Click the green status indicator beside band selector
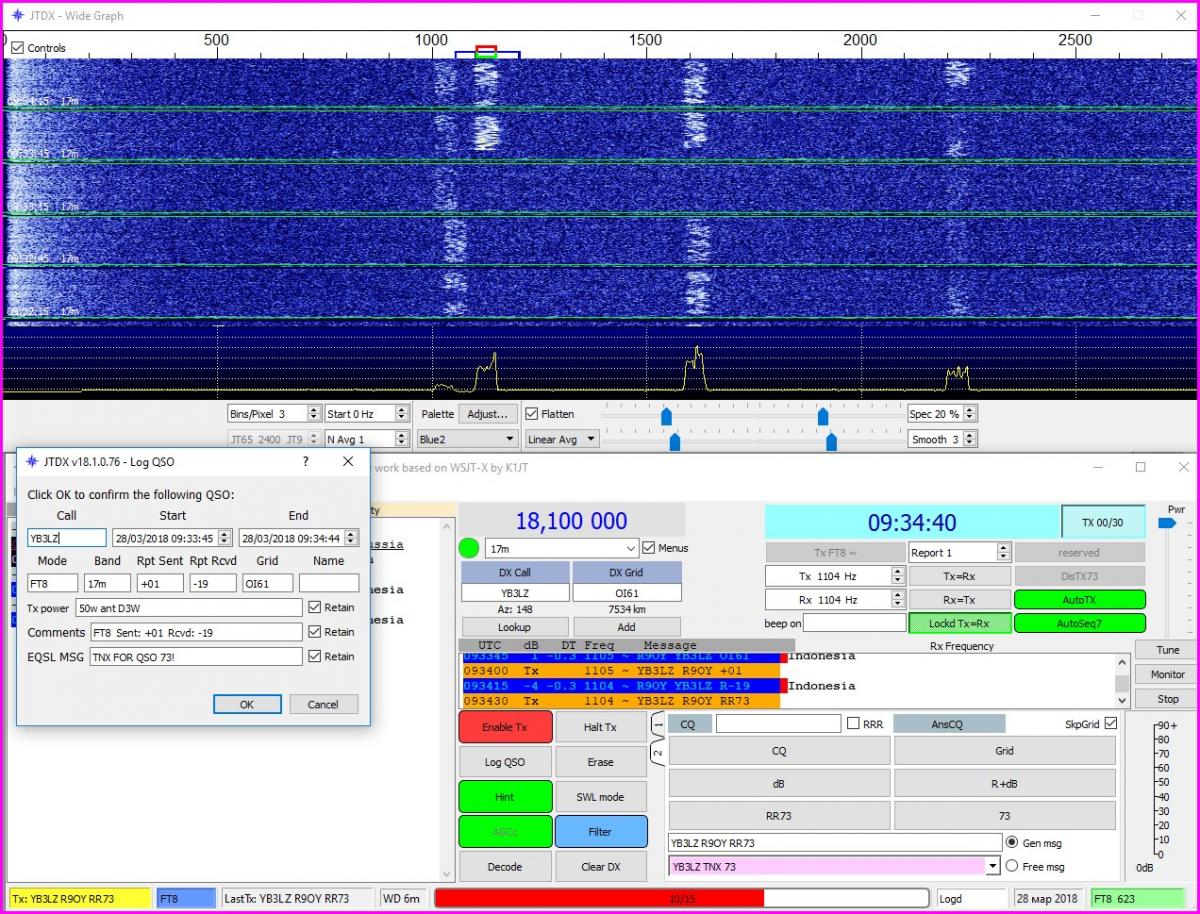This screenshot has height=914, width=1200. click(469, 548)
